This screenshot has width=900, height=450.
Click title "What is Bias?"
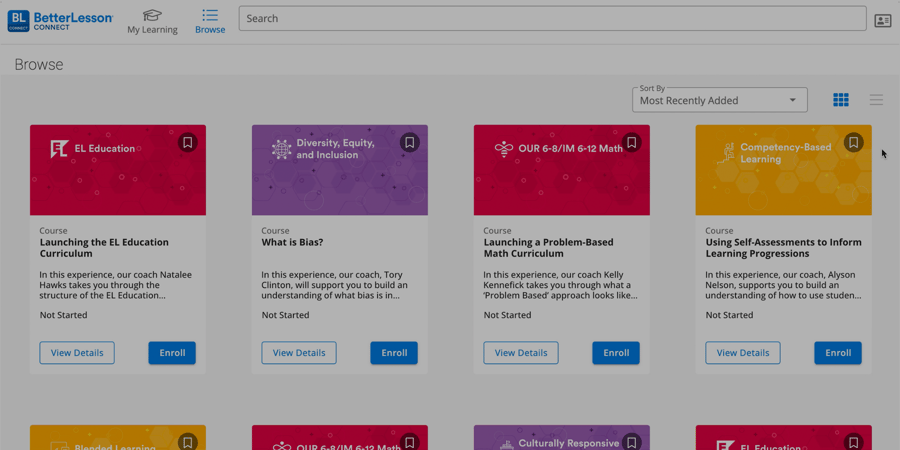point(293,242)
